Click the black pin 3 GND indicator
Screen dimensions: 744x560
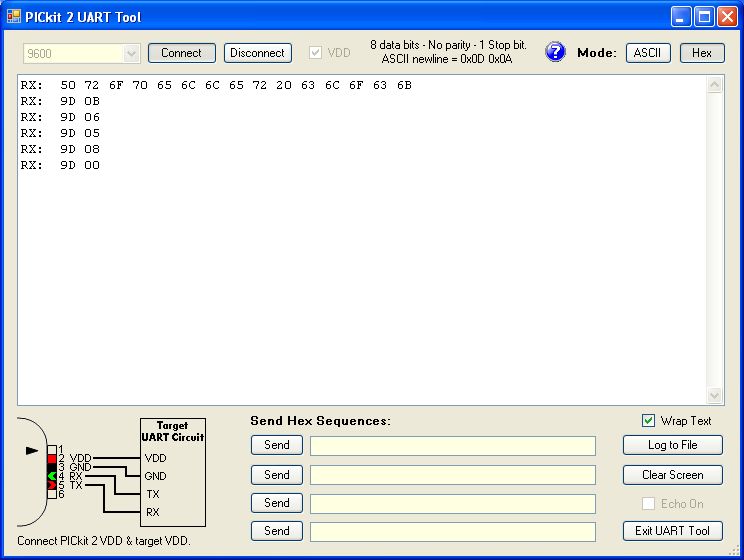pos(52,467)
